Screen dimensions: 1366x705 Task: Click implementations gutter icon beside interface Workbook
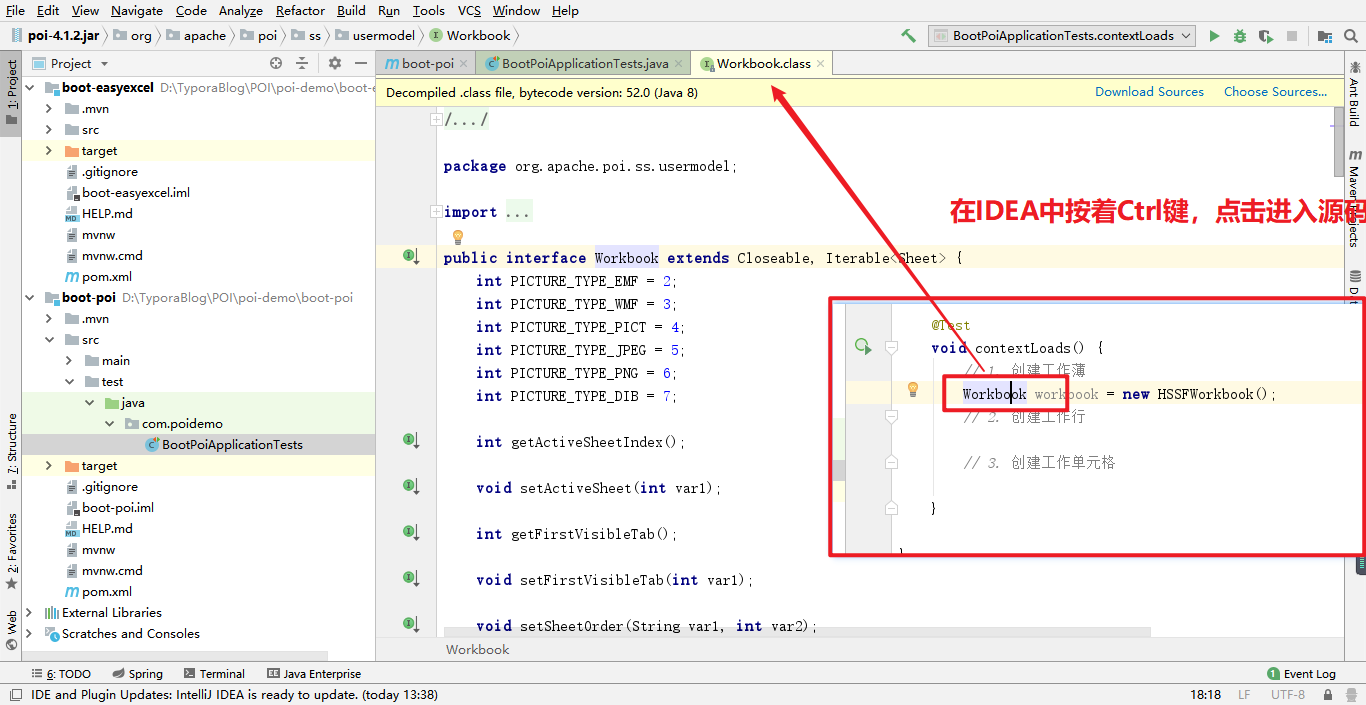[410, 257]
